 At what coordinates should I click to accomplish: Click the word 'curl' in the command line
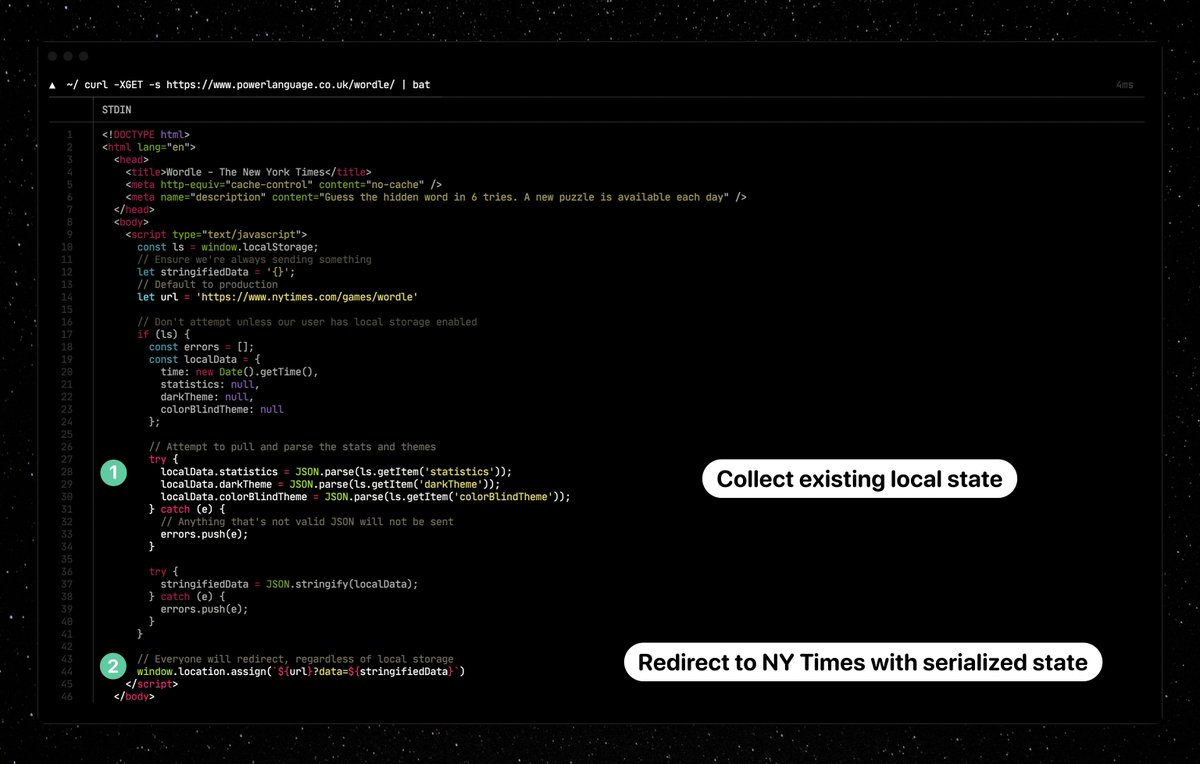coord(97,85)
